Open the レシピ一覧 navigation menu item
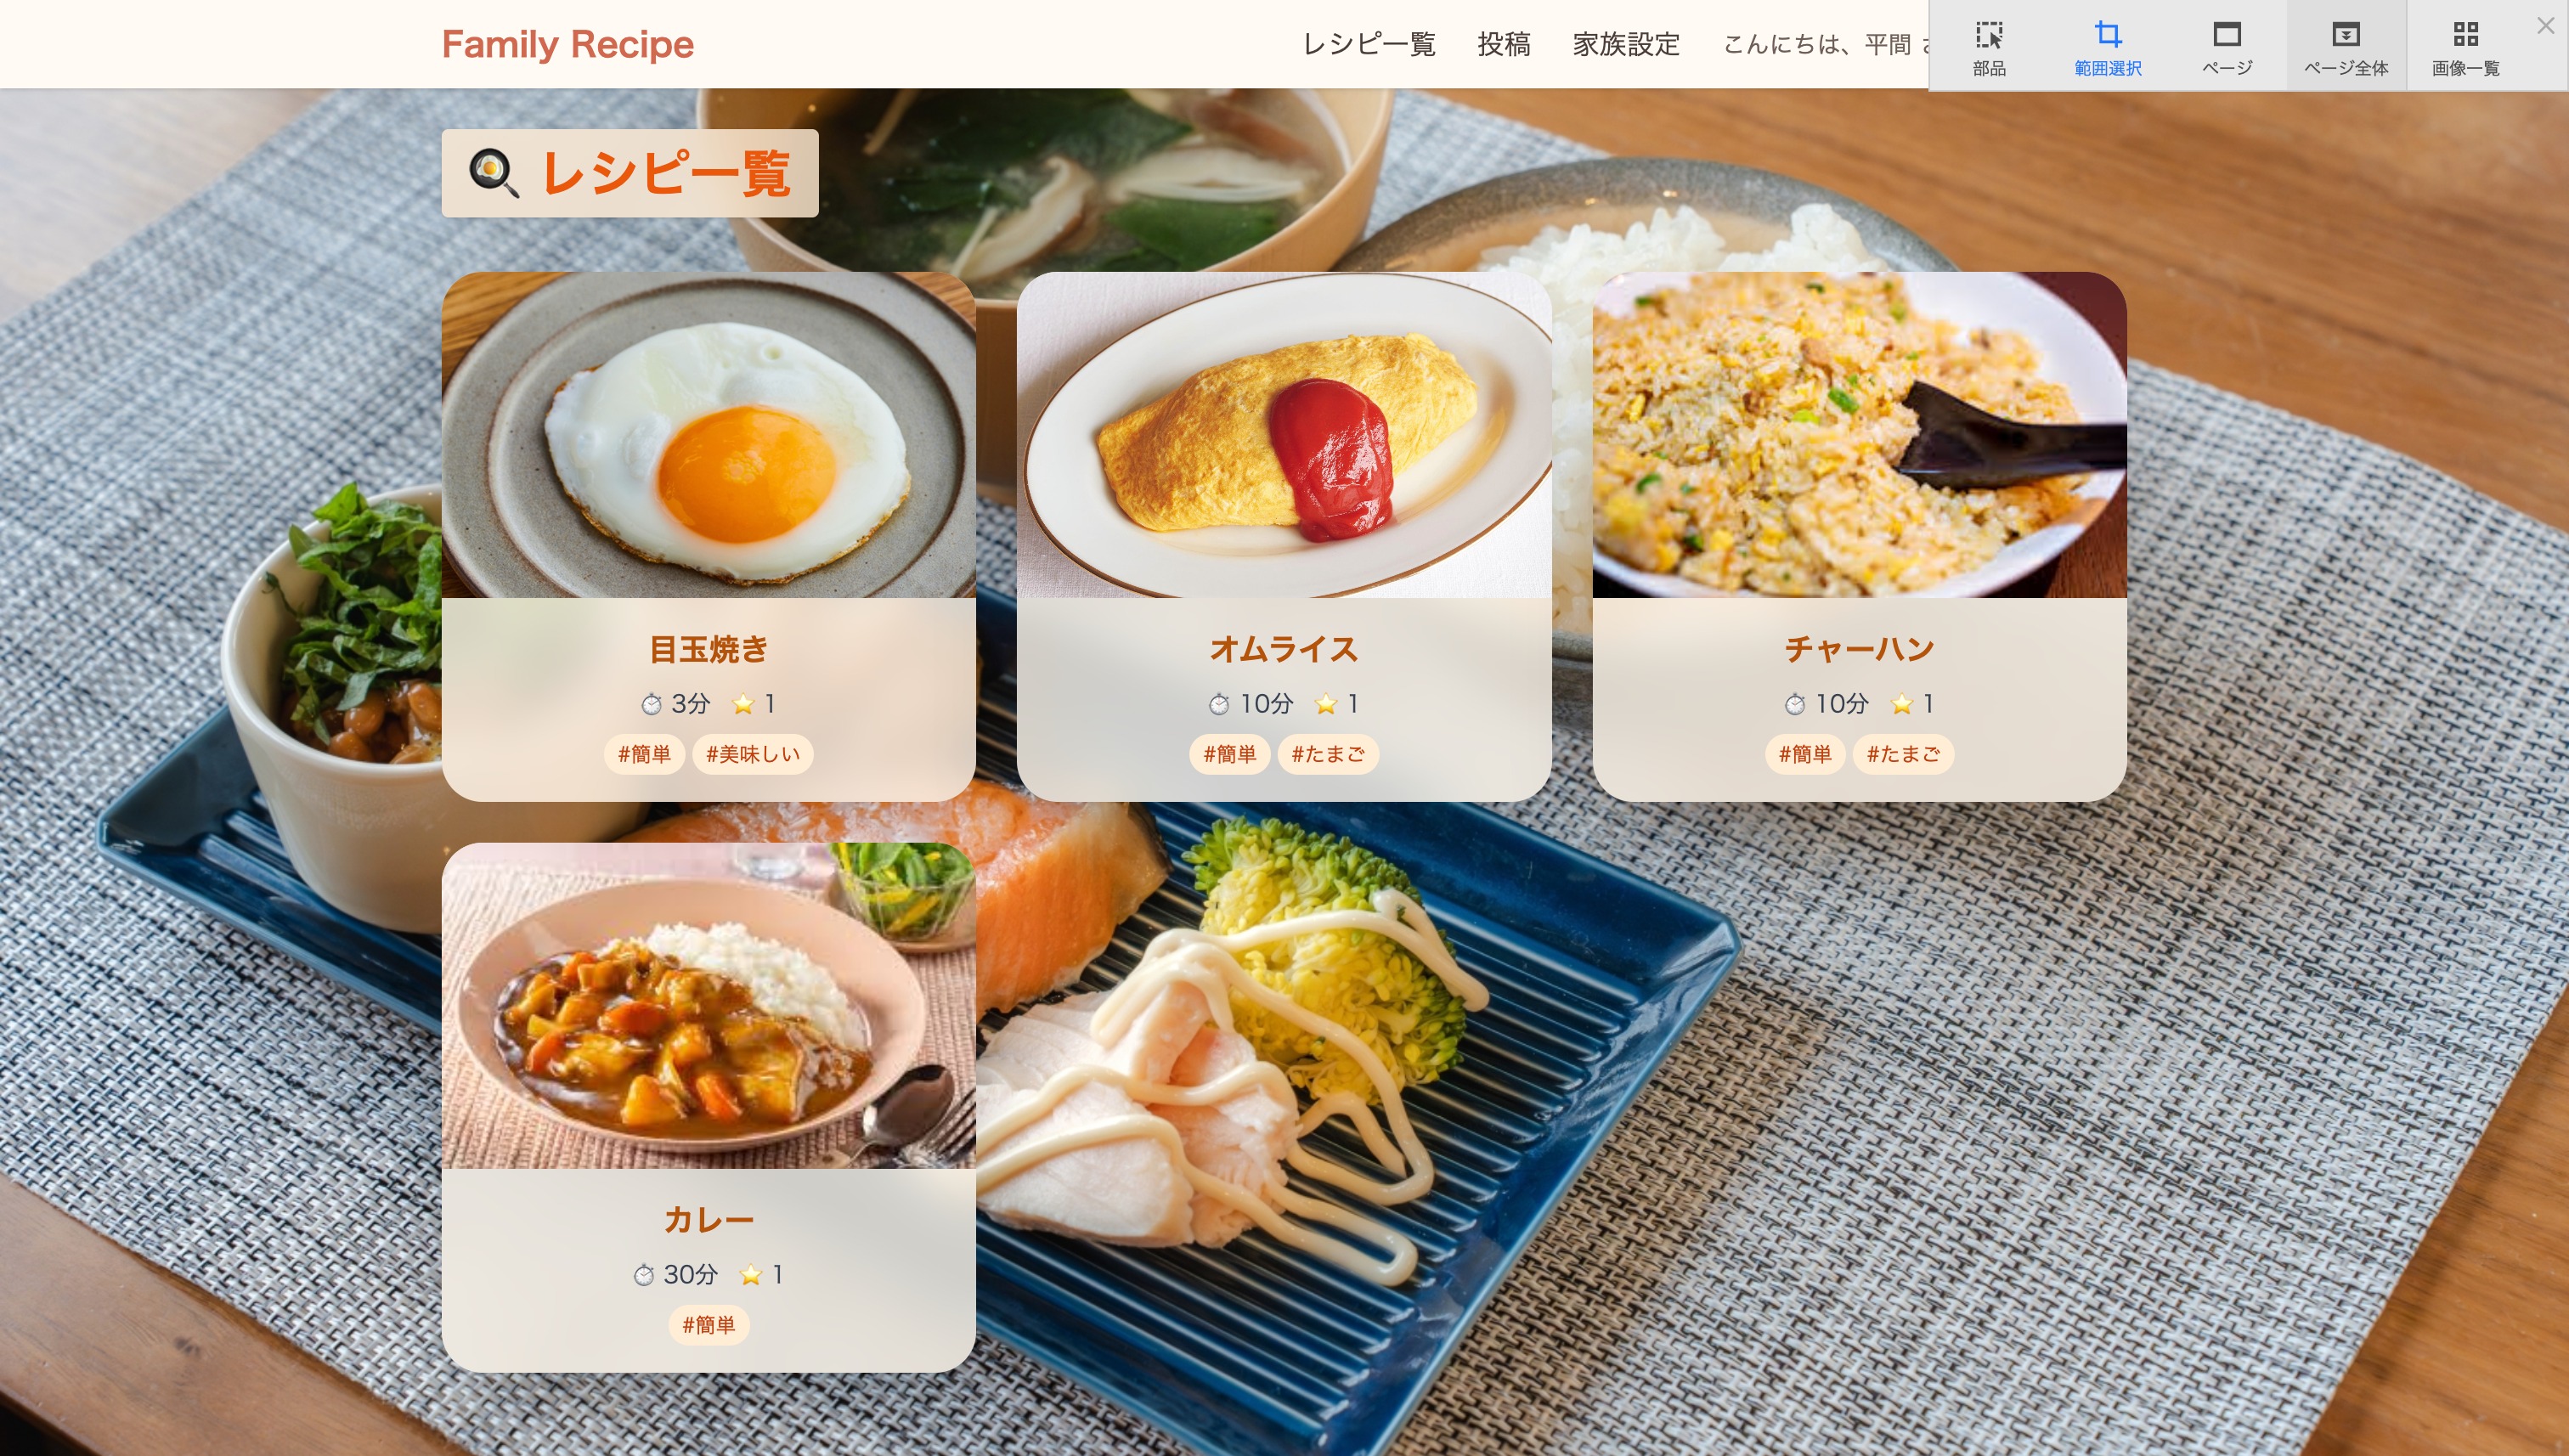2569x1456 pixels. pyautogui.click(x=1368, y=44)
